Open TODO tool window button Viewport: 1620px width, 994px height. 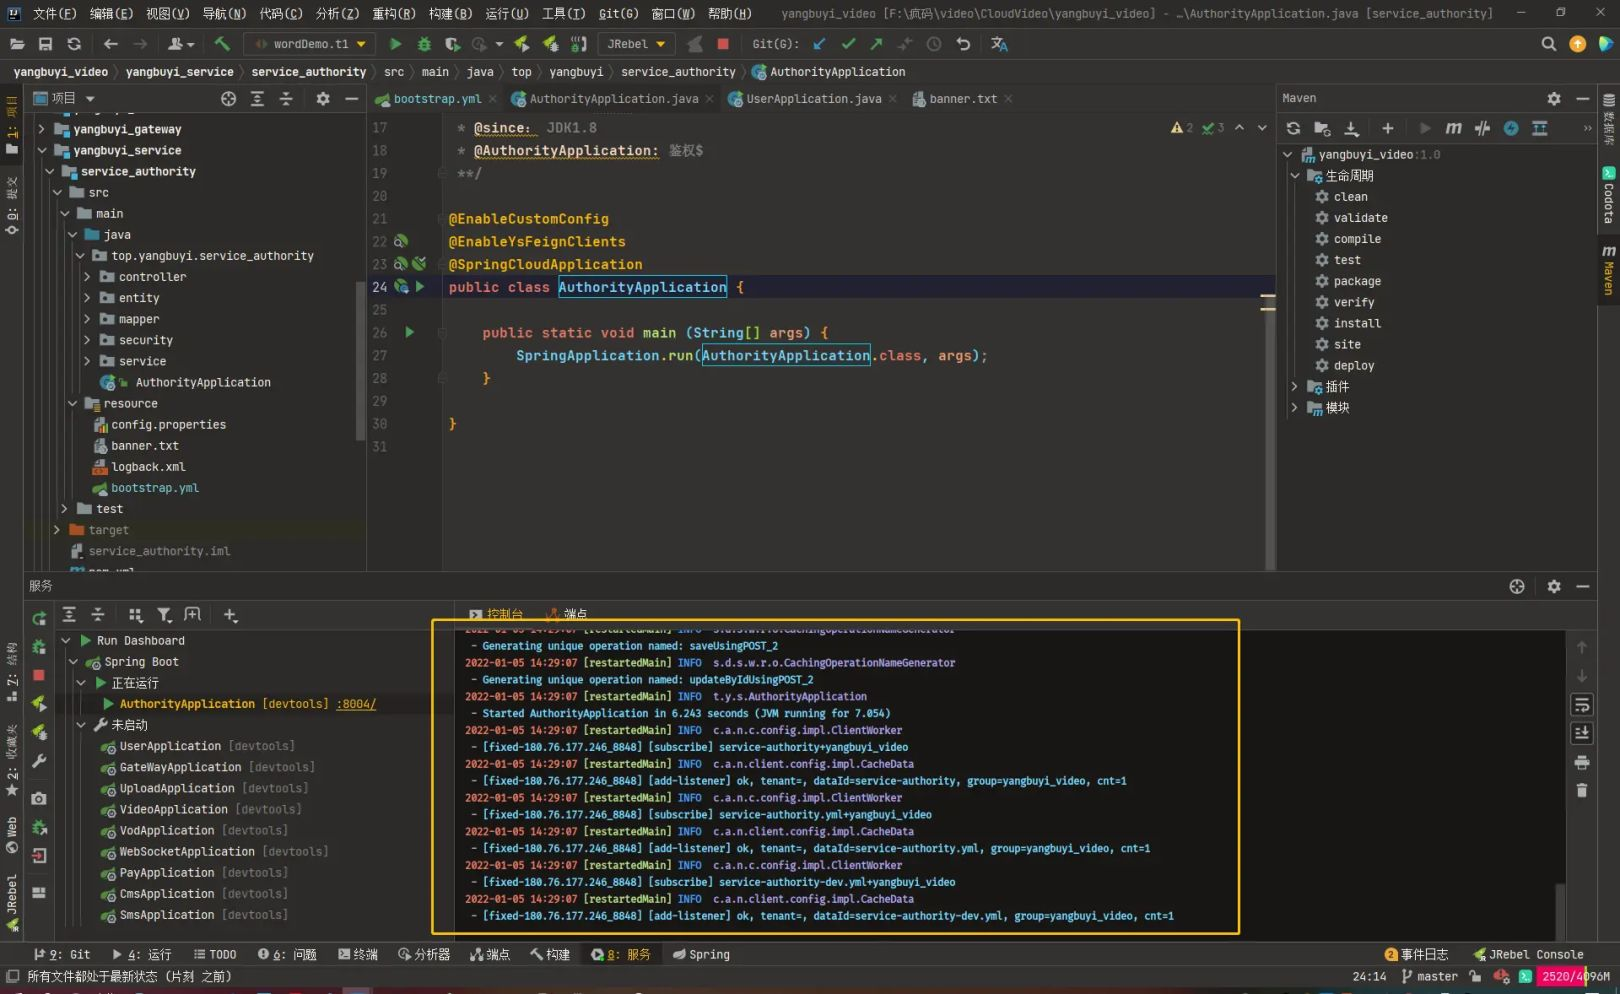coord(215,955)
